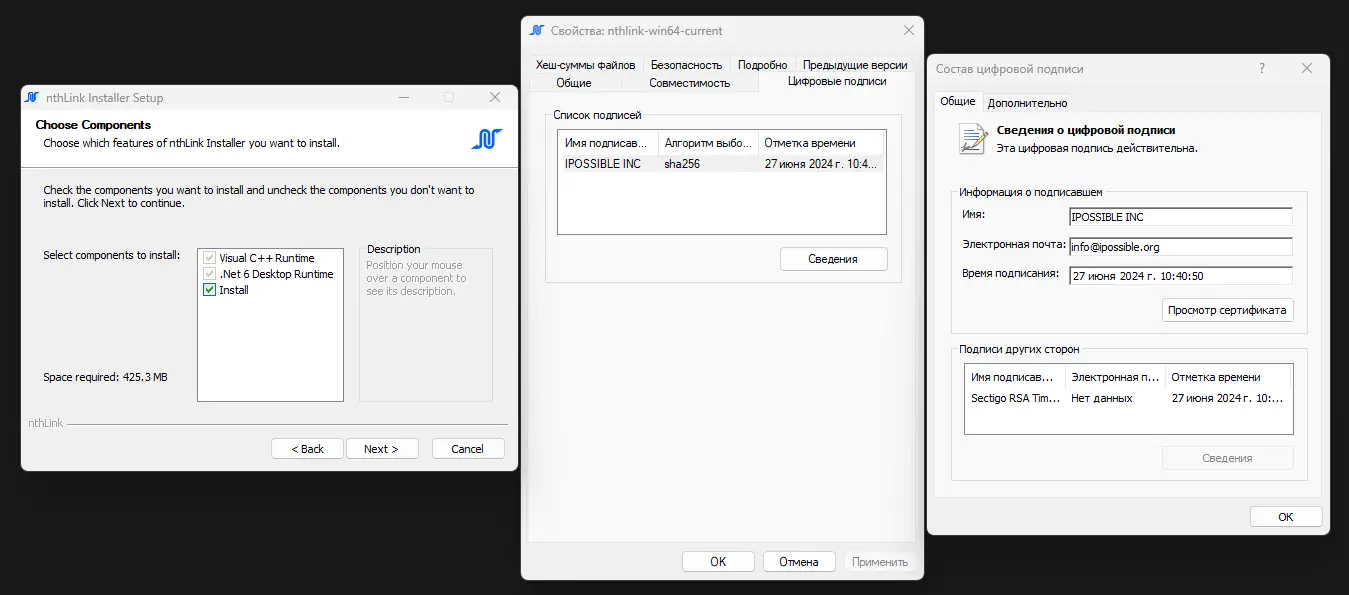Click Просмотр сертификата button
1349x595 pixels.
pyautogui.click(x=1227, y=310)
